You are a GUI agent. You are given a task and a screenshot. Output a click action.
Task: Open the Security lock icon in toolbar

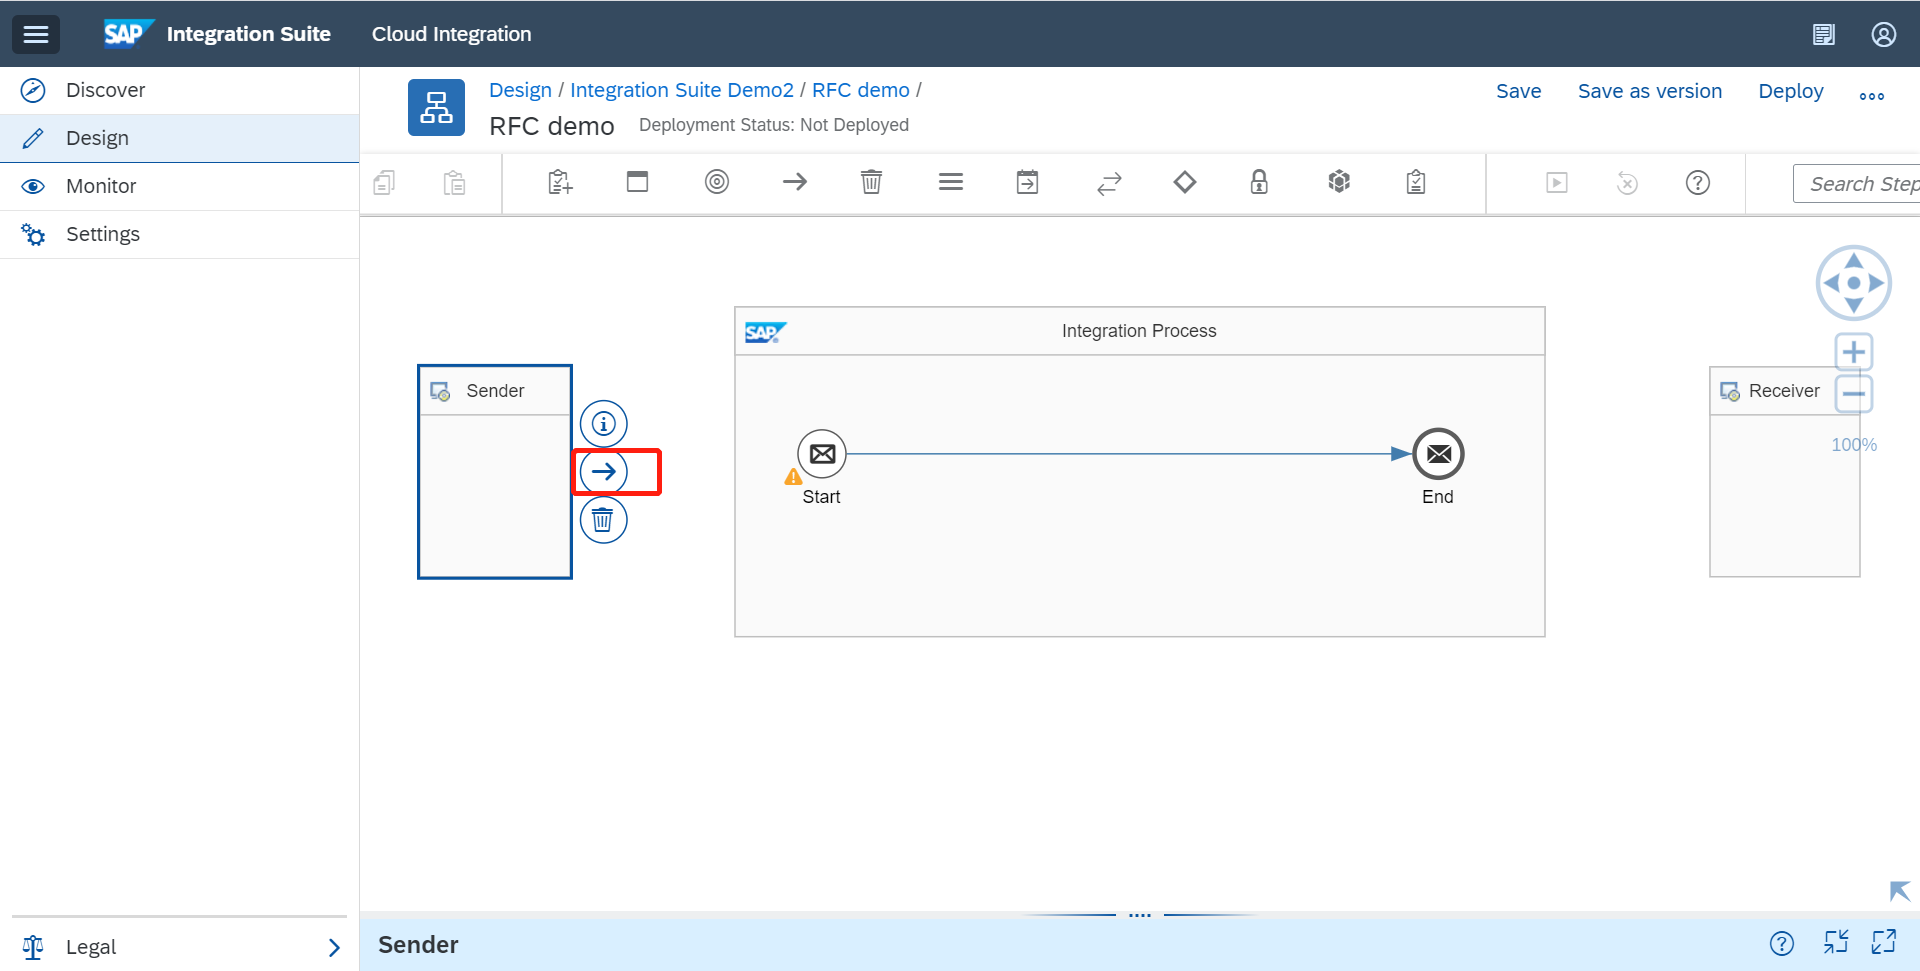point(1259,182)
